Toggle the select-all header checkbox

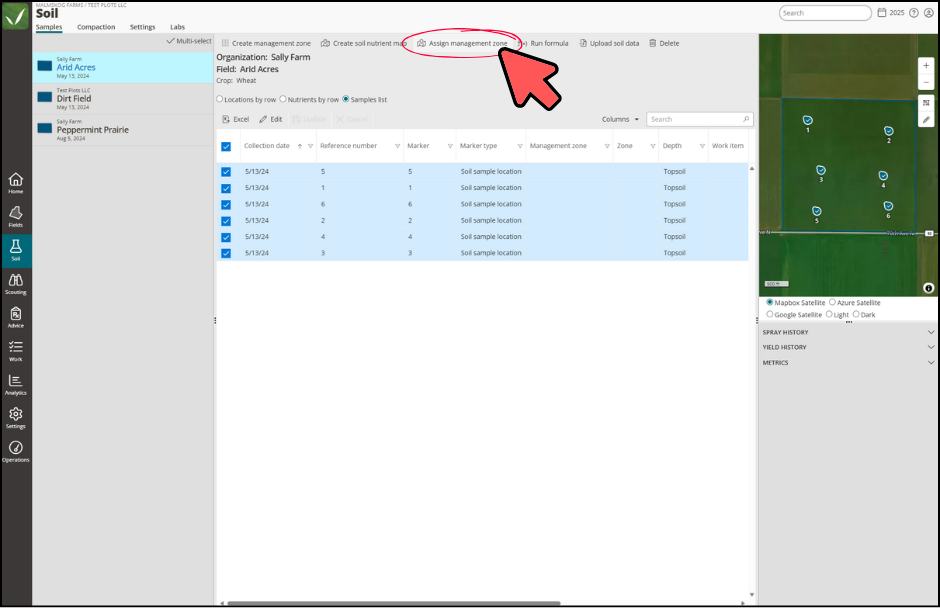(x=226, y=146)
